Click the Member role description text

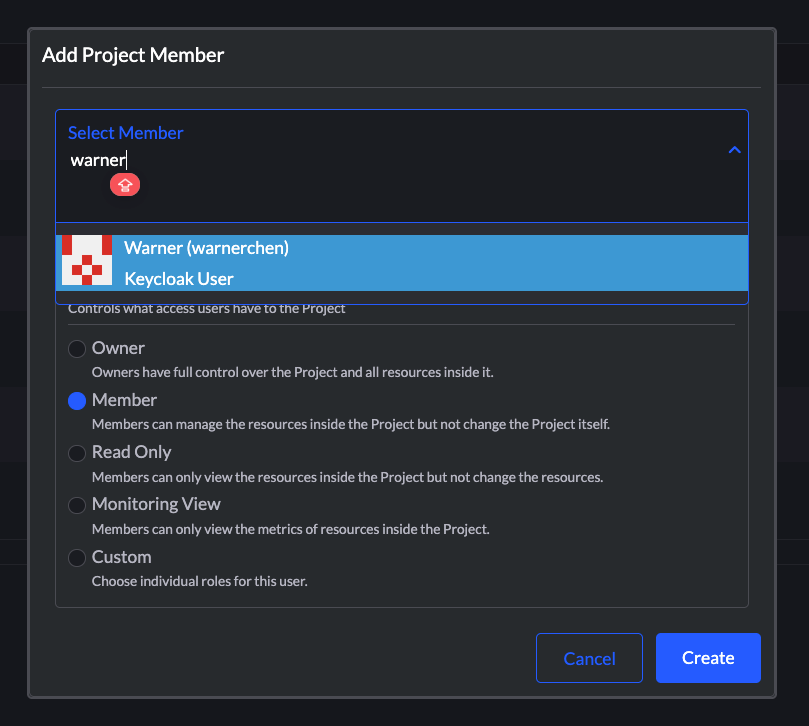(350, 424)
